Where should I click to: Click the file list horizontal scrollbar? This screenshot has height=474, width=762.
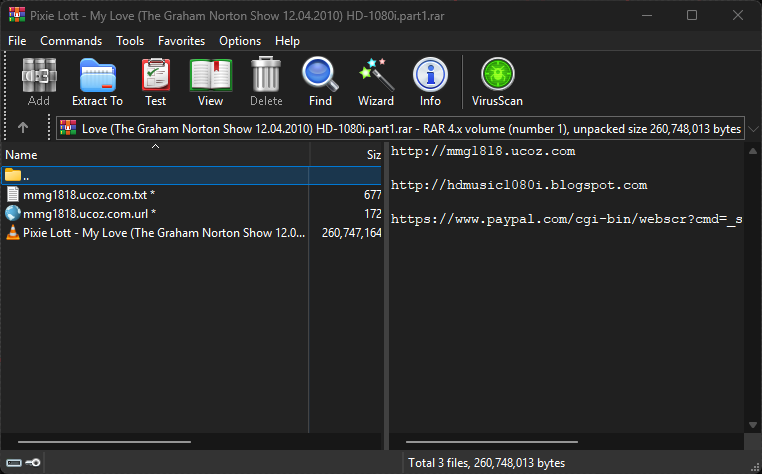coord(104,442)
